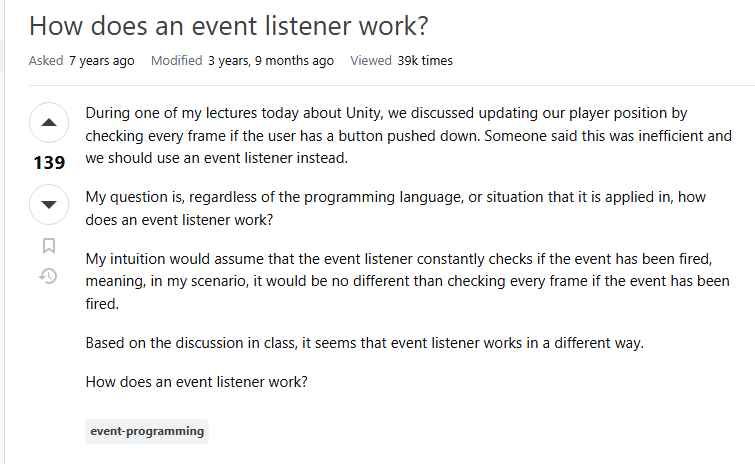Downvote the event listener question

(49, 205)
